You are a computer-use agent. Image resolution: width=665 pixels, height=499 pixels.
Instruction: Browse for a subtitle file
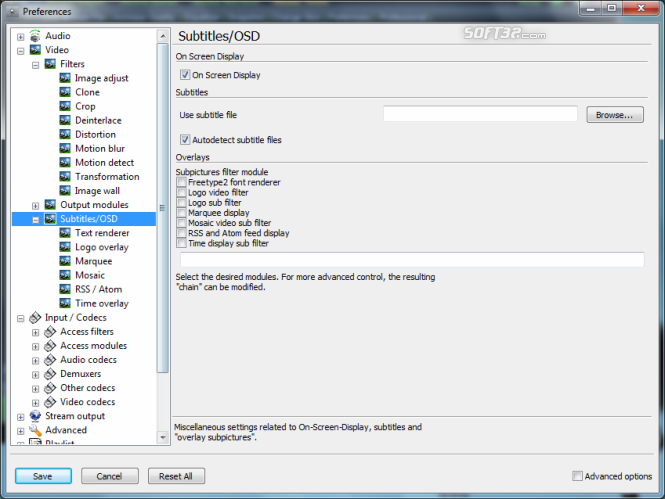[x=615, y=115]
